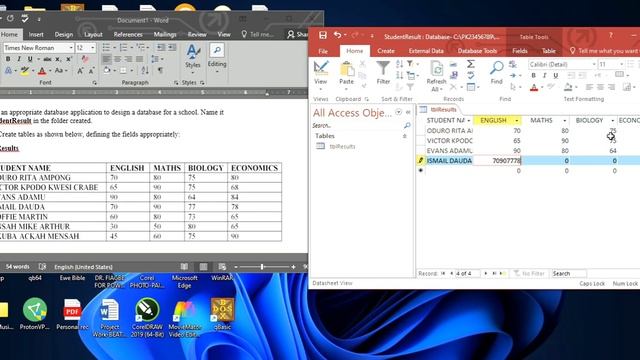Open the ENGLISH column header dropdown arrow
Viewport: 640px width, 360px height.
[517, 120]
